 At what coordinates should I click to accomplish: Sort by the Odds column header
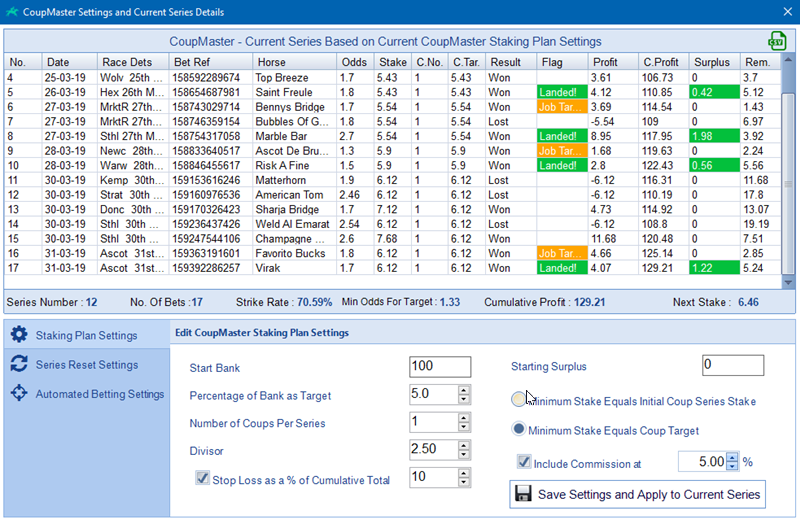point(355,62)
